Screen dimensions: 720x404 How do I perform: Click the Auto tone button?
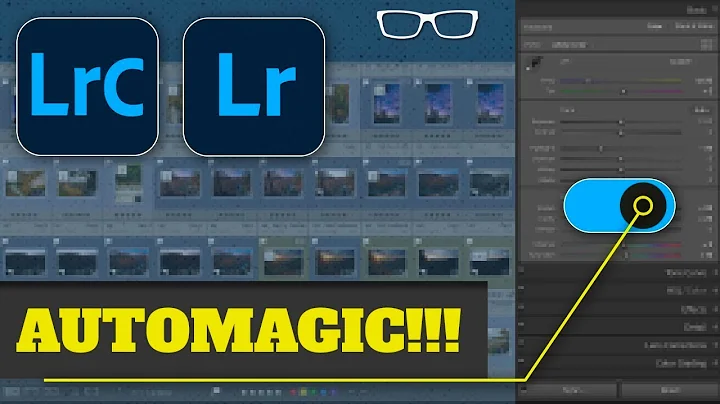(702, 110)
